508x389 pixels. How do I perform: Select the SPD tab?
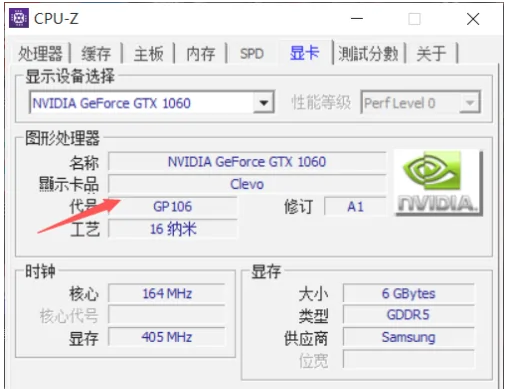pyautogui.click(x=252, y=53)
